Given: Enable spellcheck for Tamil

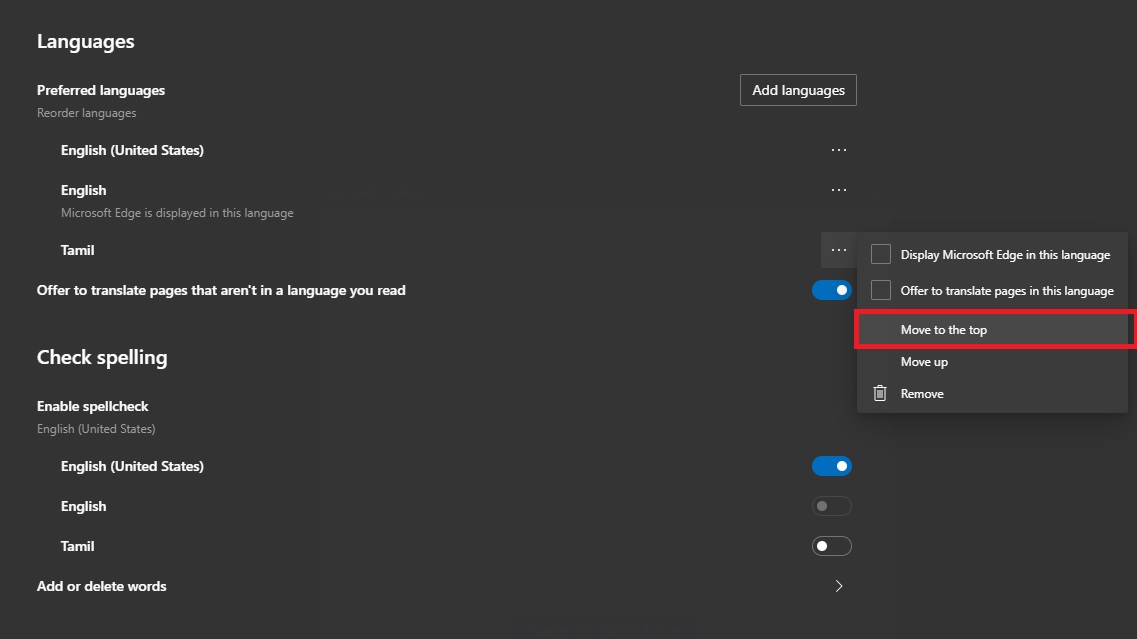Looking at the screenshot, I should (831, 546).
